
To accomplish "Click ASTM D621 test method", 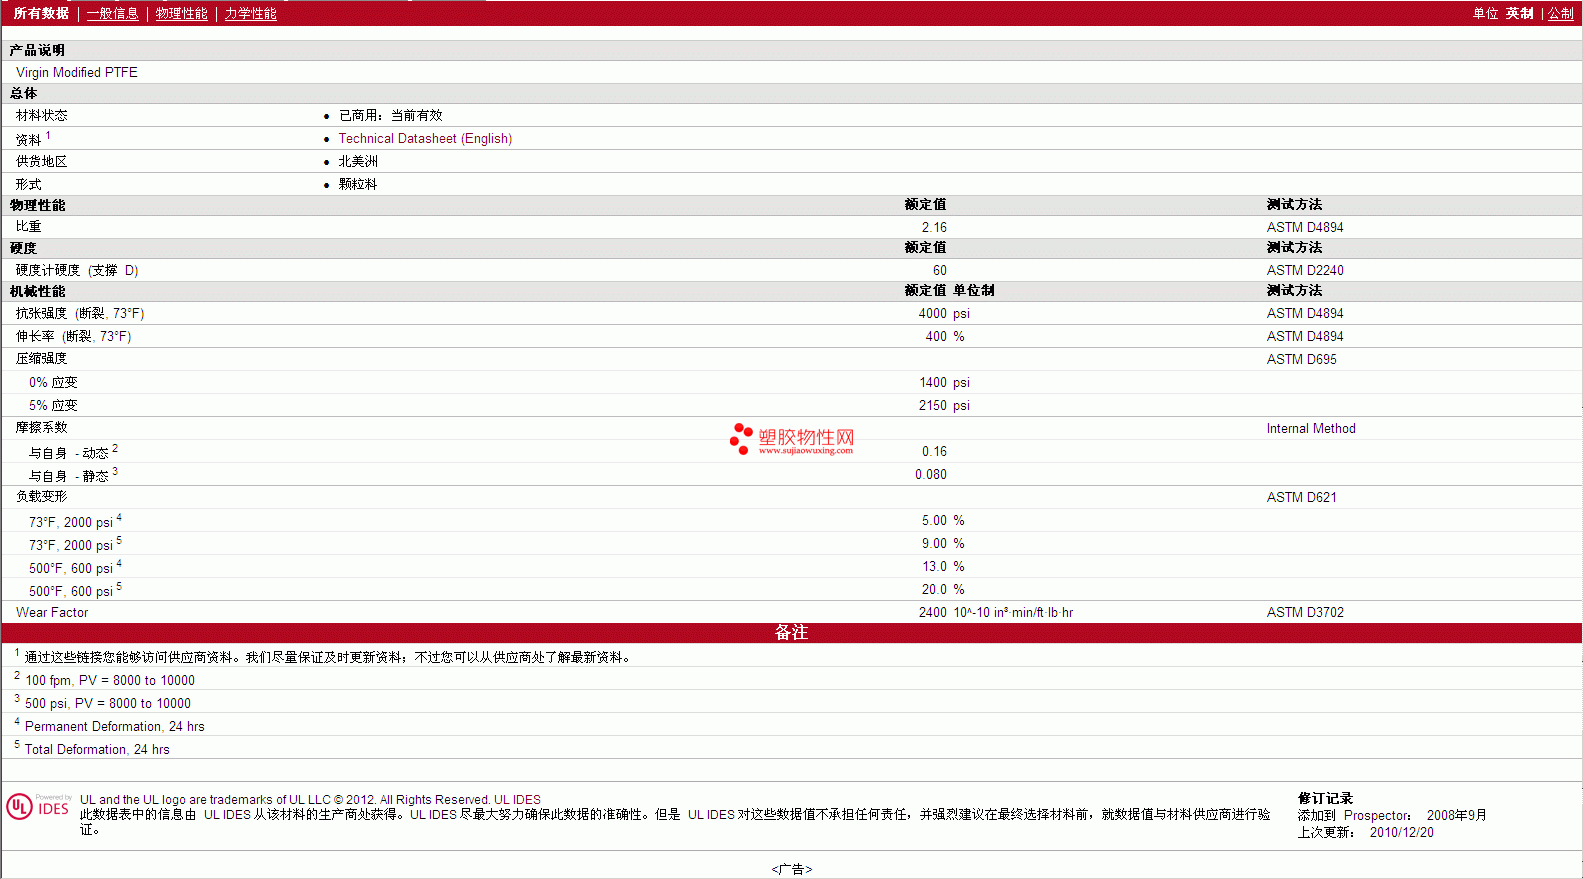I will 1301,497.
